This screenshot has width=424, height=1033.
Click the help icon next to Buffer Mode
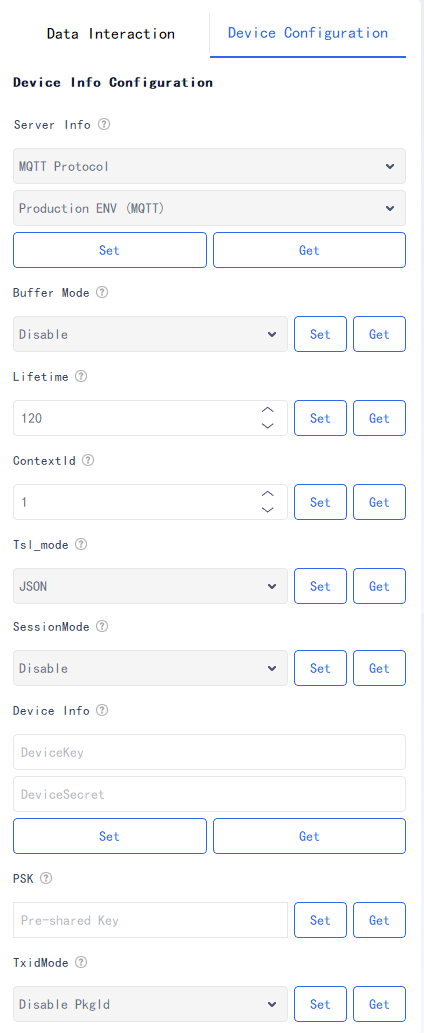tap(102, 293)
